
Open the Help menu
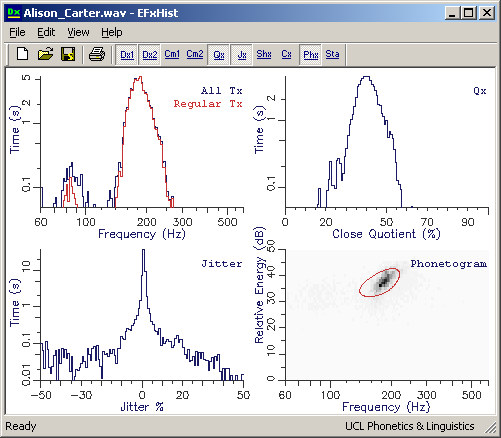(x=112, y=32)
